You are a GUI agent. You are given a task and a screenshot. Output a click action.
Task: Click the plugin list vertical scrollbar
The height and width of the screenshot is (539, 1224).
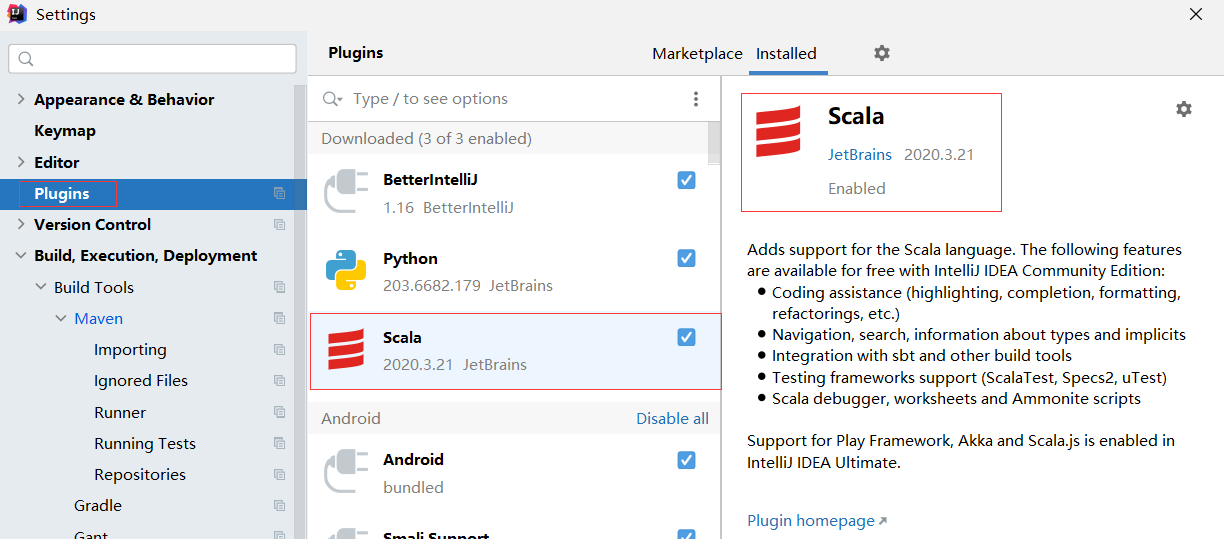click(x=714, y=143)
